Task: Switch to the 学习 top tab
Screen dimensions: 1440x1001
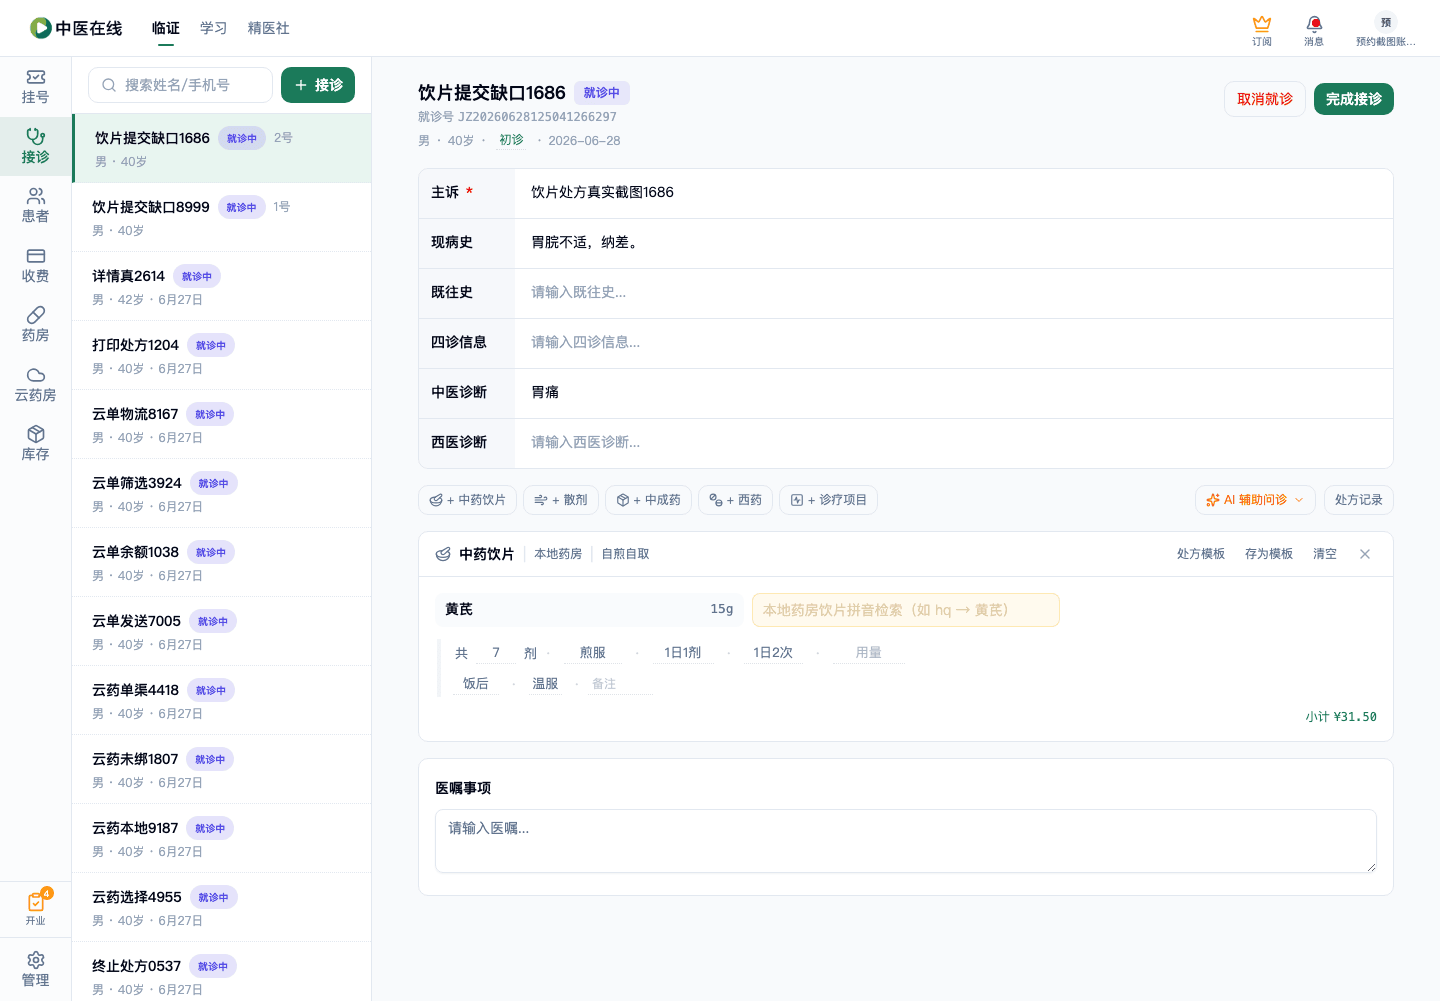Action: 213,28
